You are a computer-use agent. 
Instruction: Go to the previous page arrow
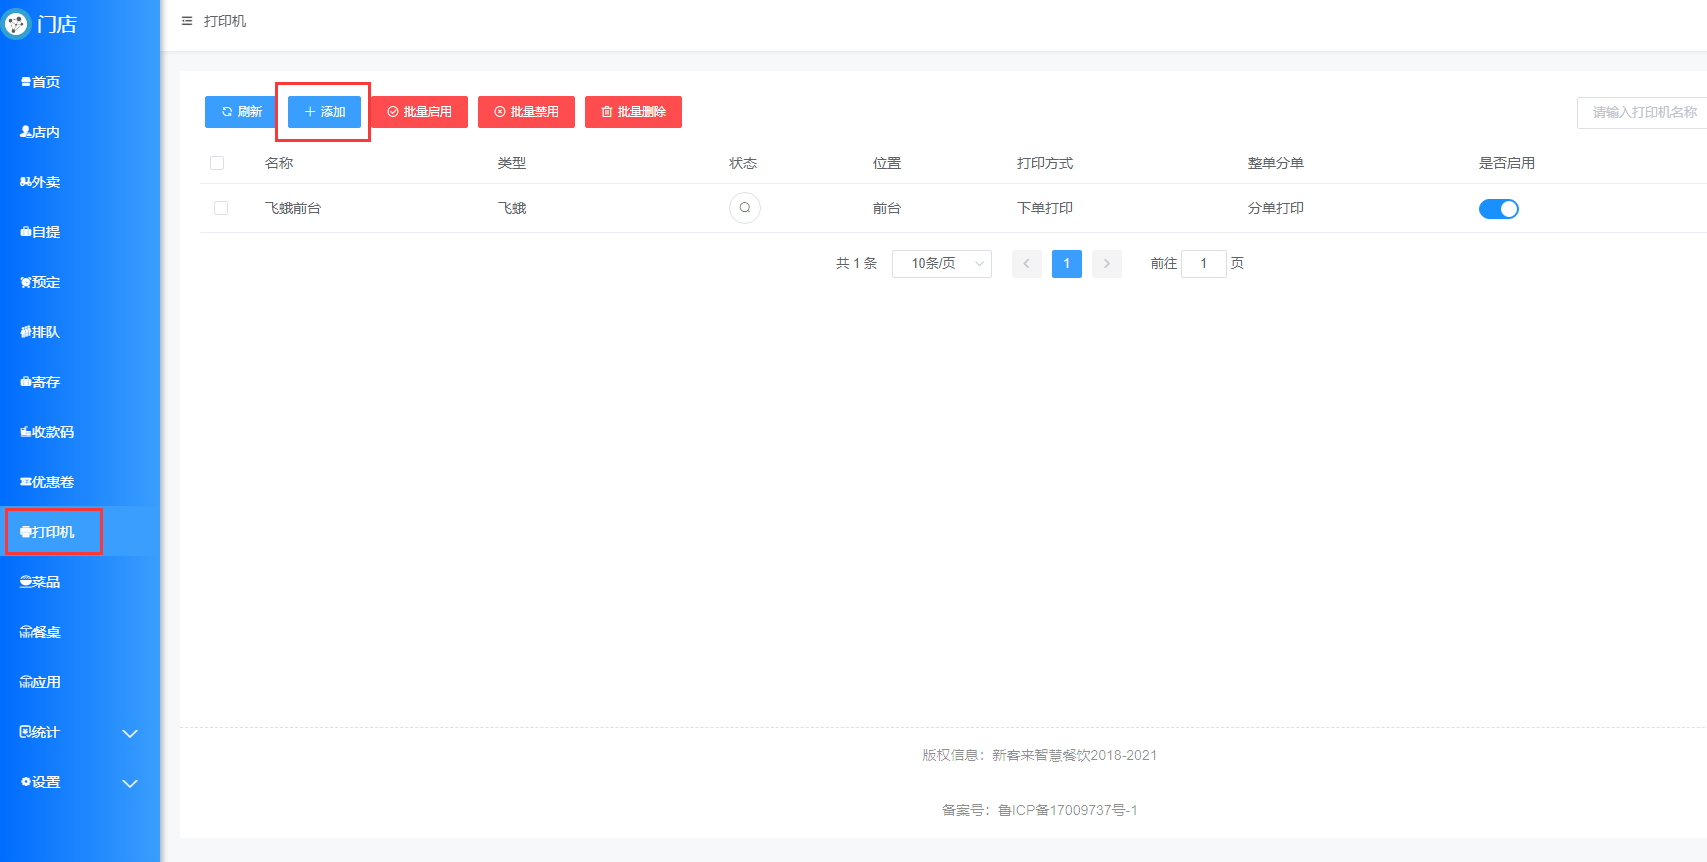1026,263
